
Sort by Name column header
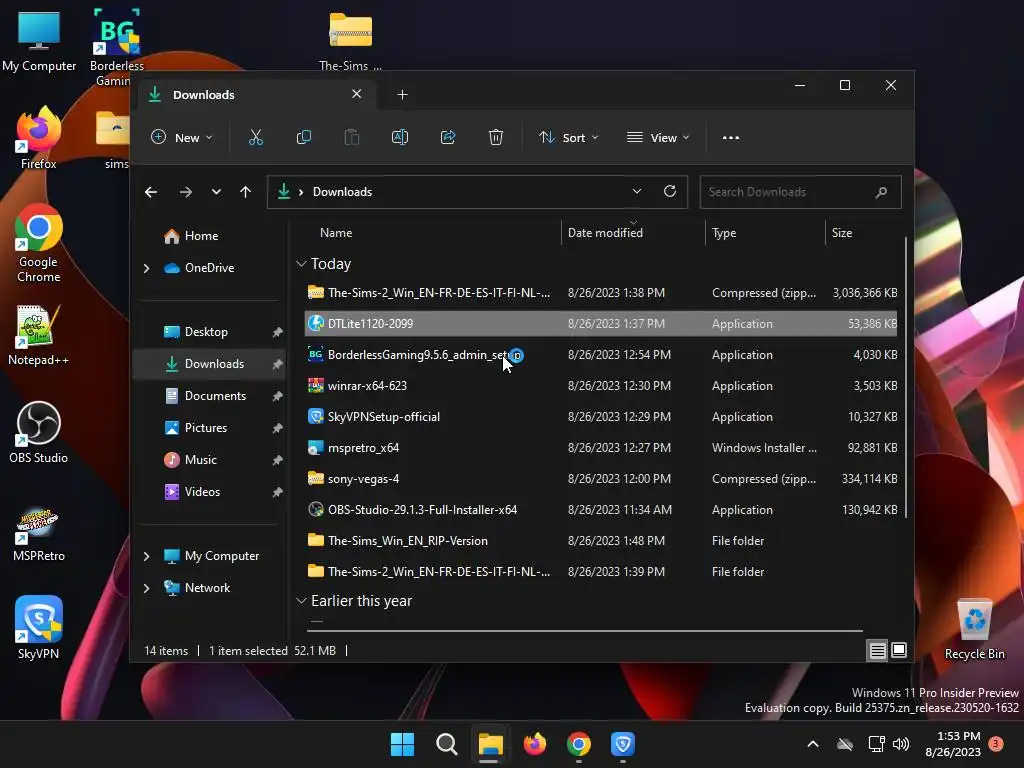[x=431, y=232]
